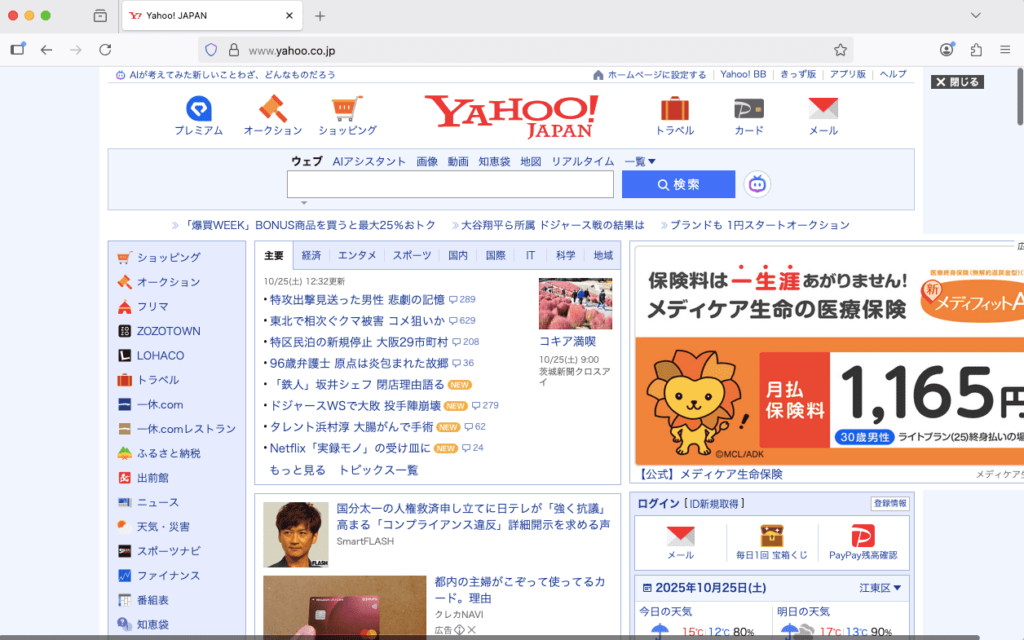Open the browser extensions puzzle icon
1024x640 pixels.
976,50
